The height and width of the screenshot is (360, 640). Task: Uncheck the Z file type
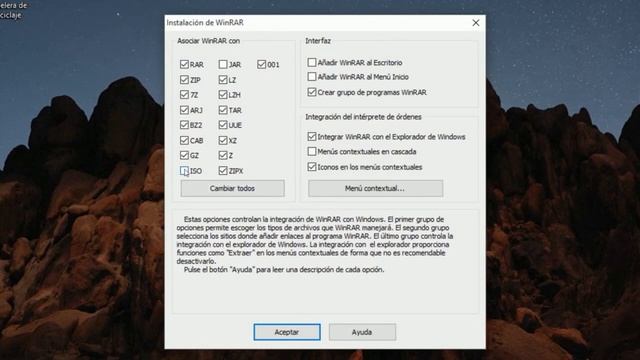coord(223,156)
